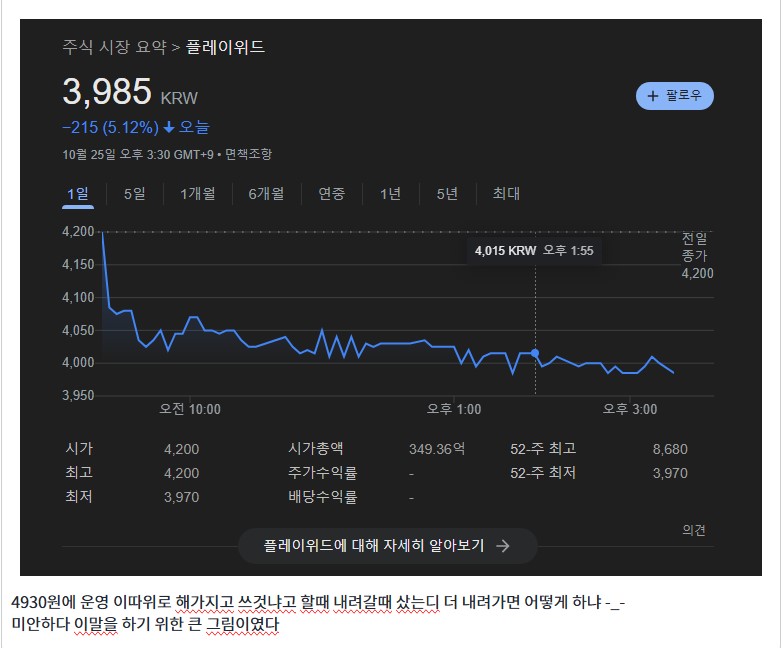Image resolution: width=783 pixels, height=648 pixels.
Task: Click the down arrow beside the −215 change
Action: coord(169,127)
